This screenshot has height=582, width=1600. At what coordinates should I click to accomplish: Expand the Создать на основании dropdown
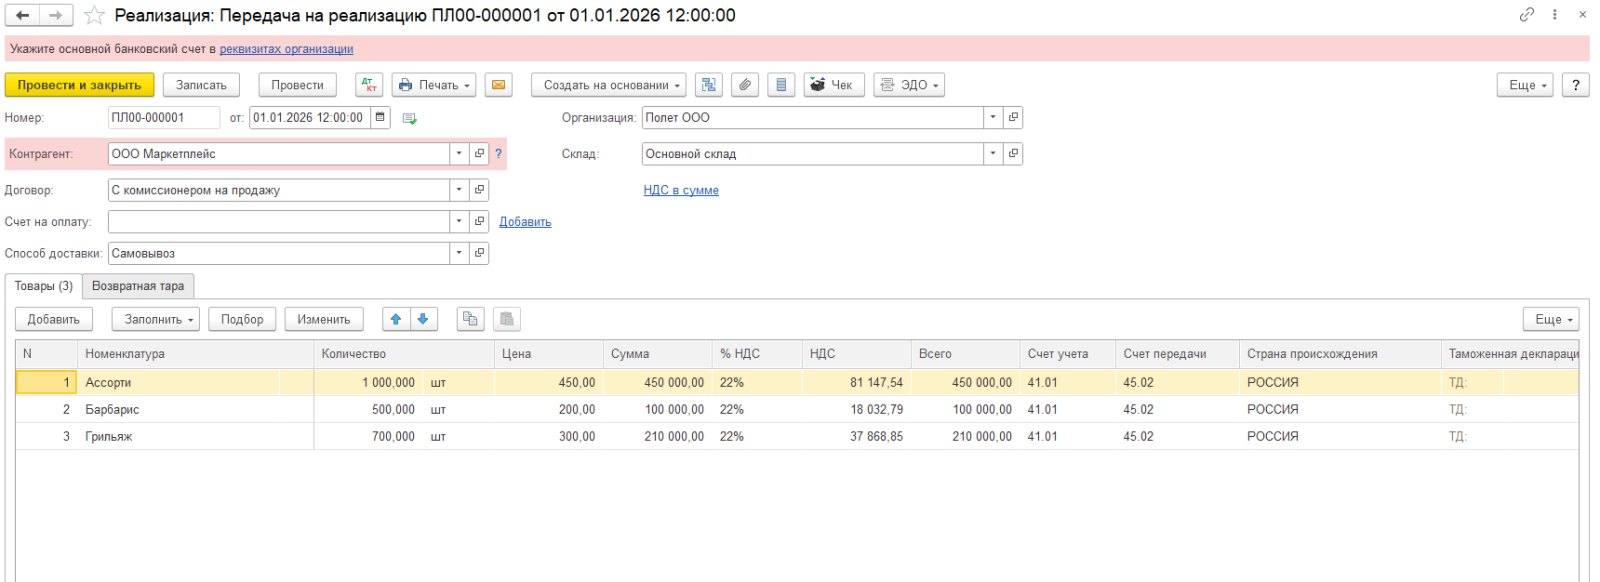tap(608, 85)
